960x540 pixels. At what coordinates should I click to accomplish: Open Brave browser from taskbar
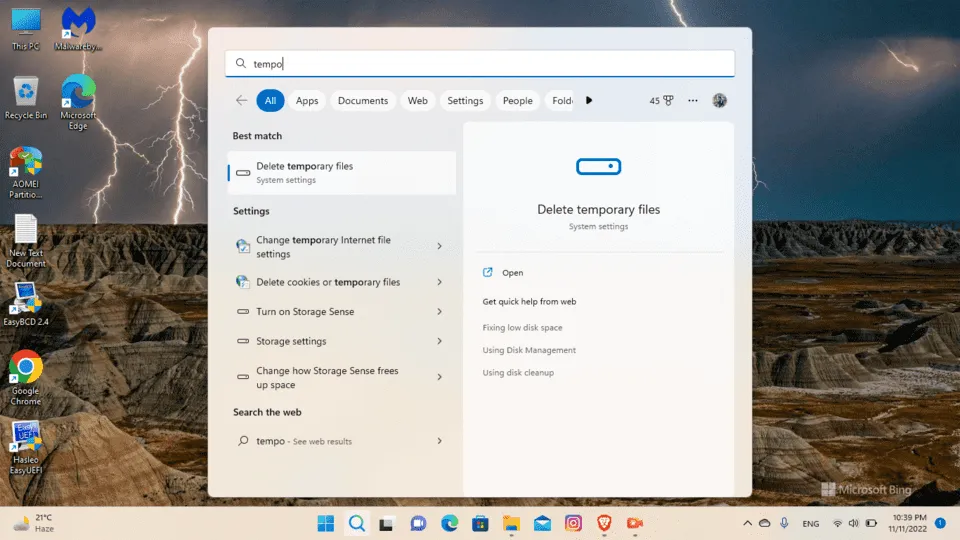click(604, 523)
